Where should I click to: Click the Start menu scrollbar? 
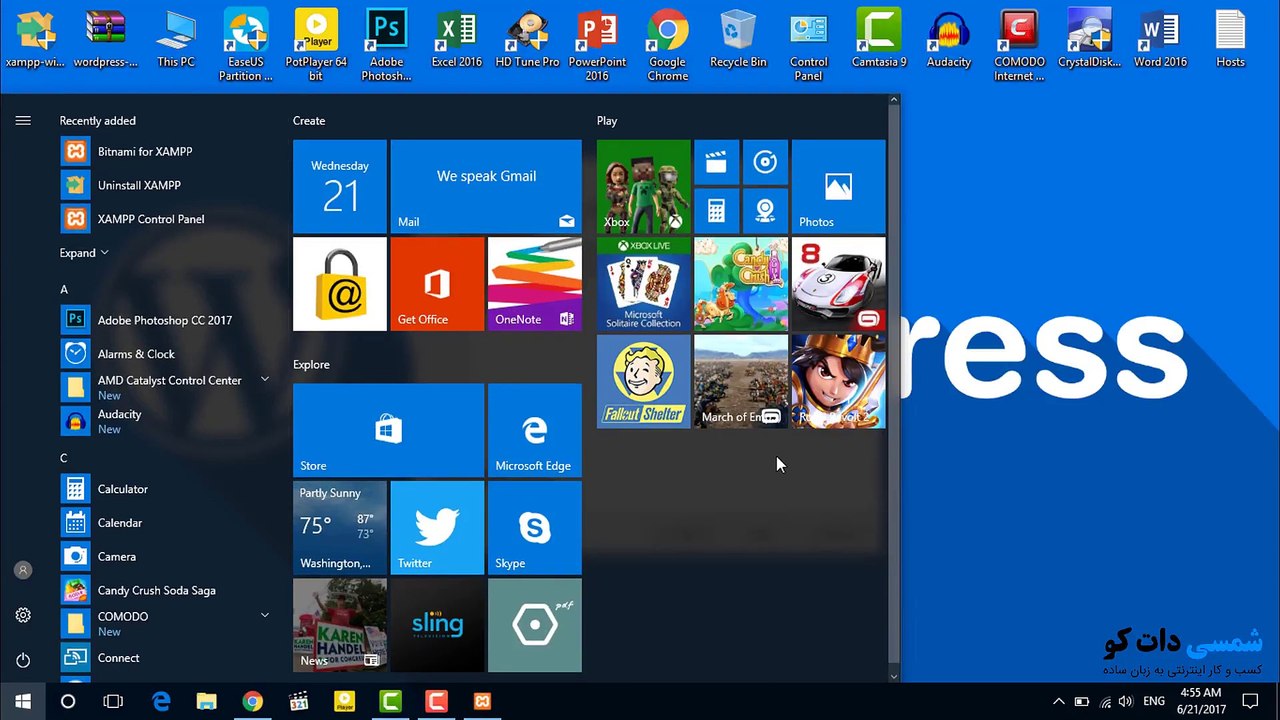(894, 387)
